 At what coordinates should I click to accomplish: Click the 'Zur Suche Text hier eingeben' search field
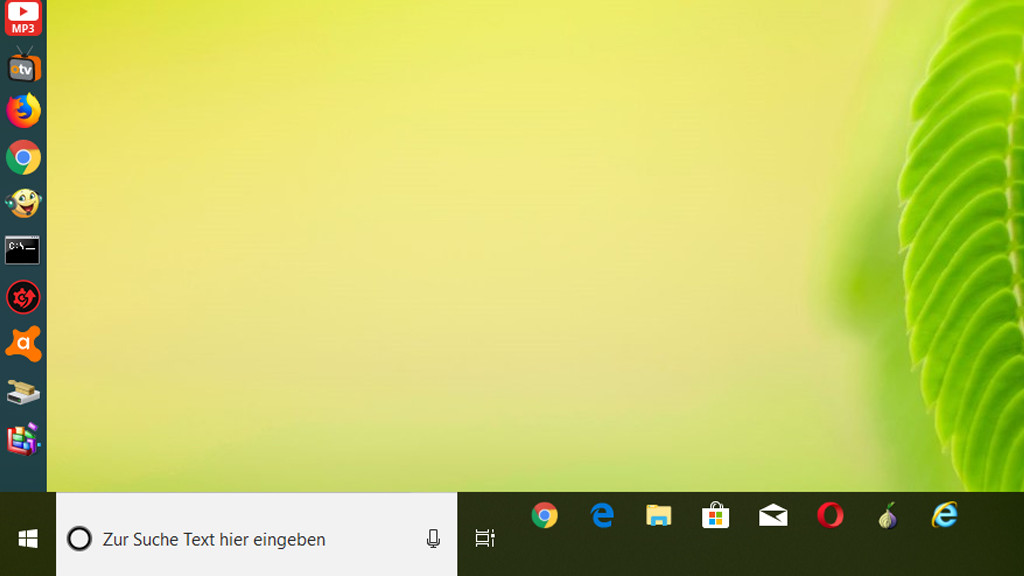[213, 539]
